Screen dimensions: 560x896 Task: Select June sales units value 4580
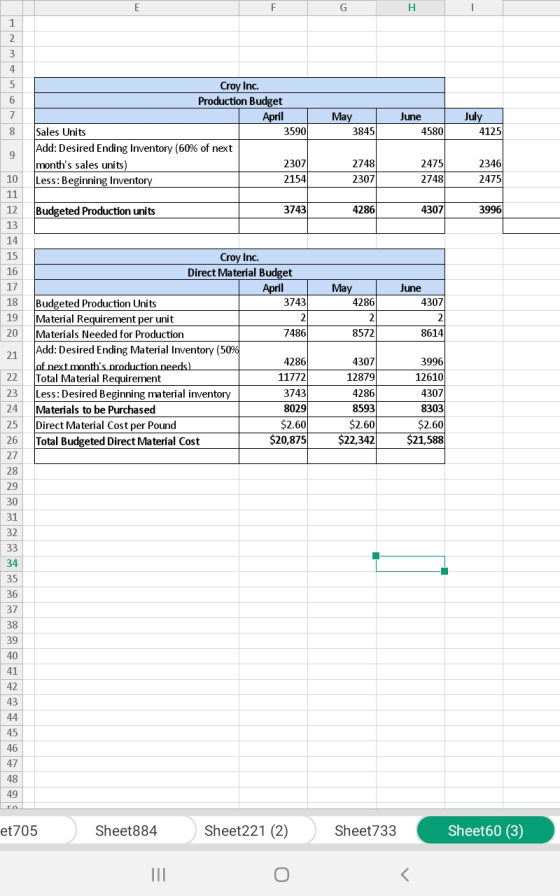(411, 131)
